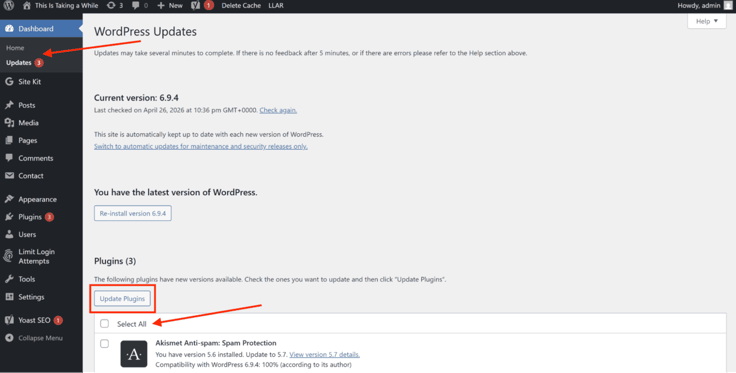Image resolution: width=736 pixels, height=373 pixels.
Task: Click the Appearance paintbrush icon
Action: point(9,199)
